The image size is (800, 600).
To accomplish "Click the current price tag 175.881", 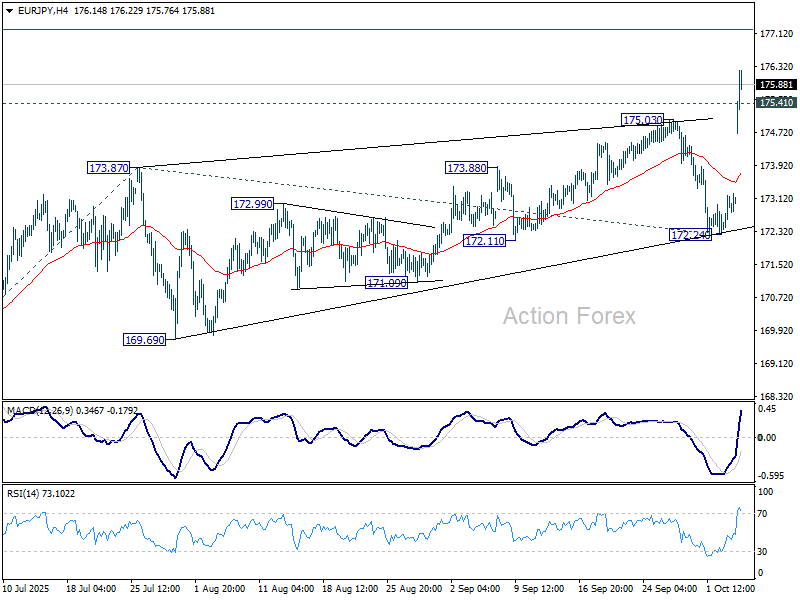I will [776, 85].
